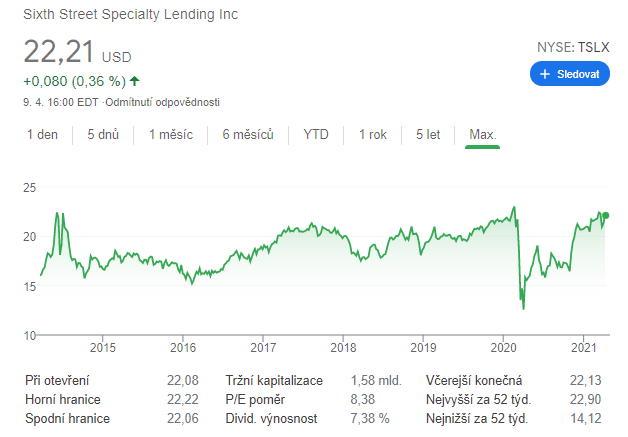Switch chart to 6 měsíců range
The width and height of the screenshot is (628, 437).
tap(248, 135)
